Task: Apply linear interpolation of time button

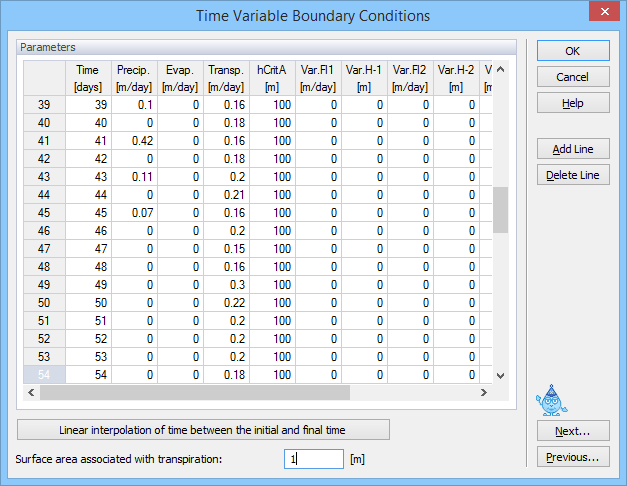Action: 203,430
